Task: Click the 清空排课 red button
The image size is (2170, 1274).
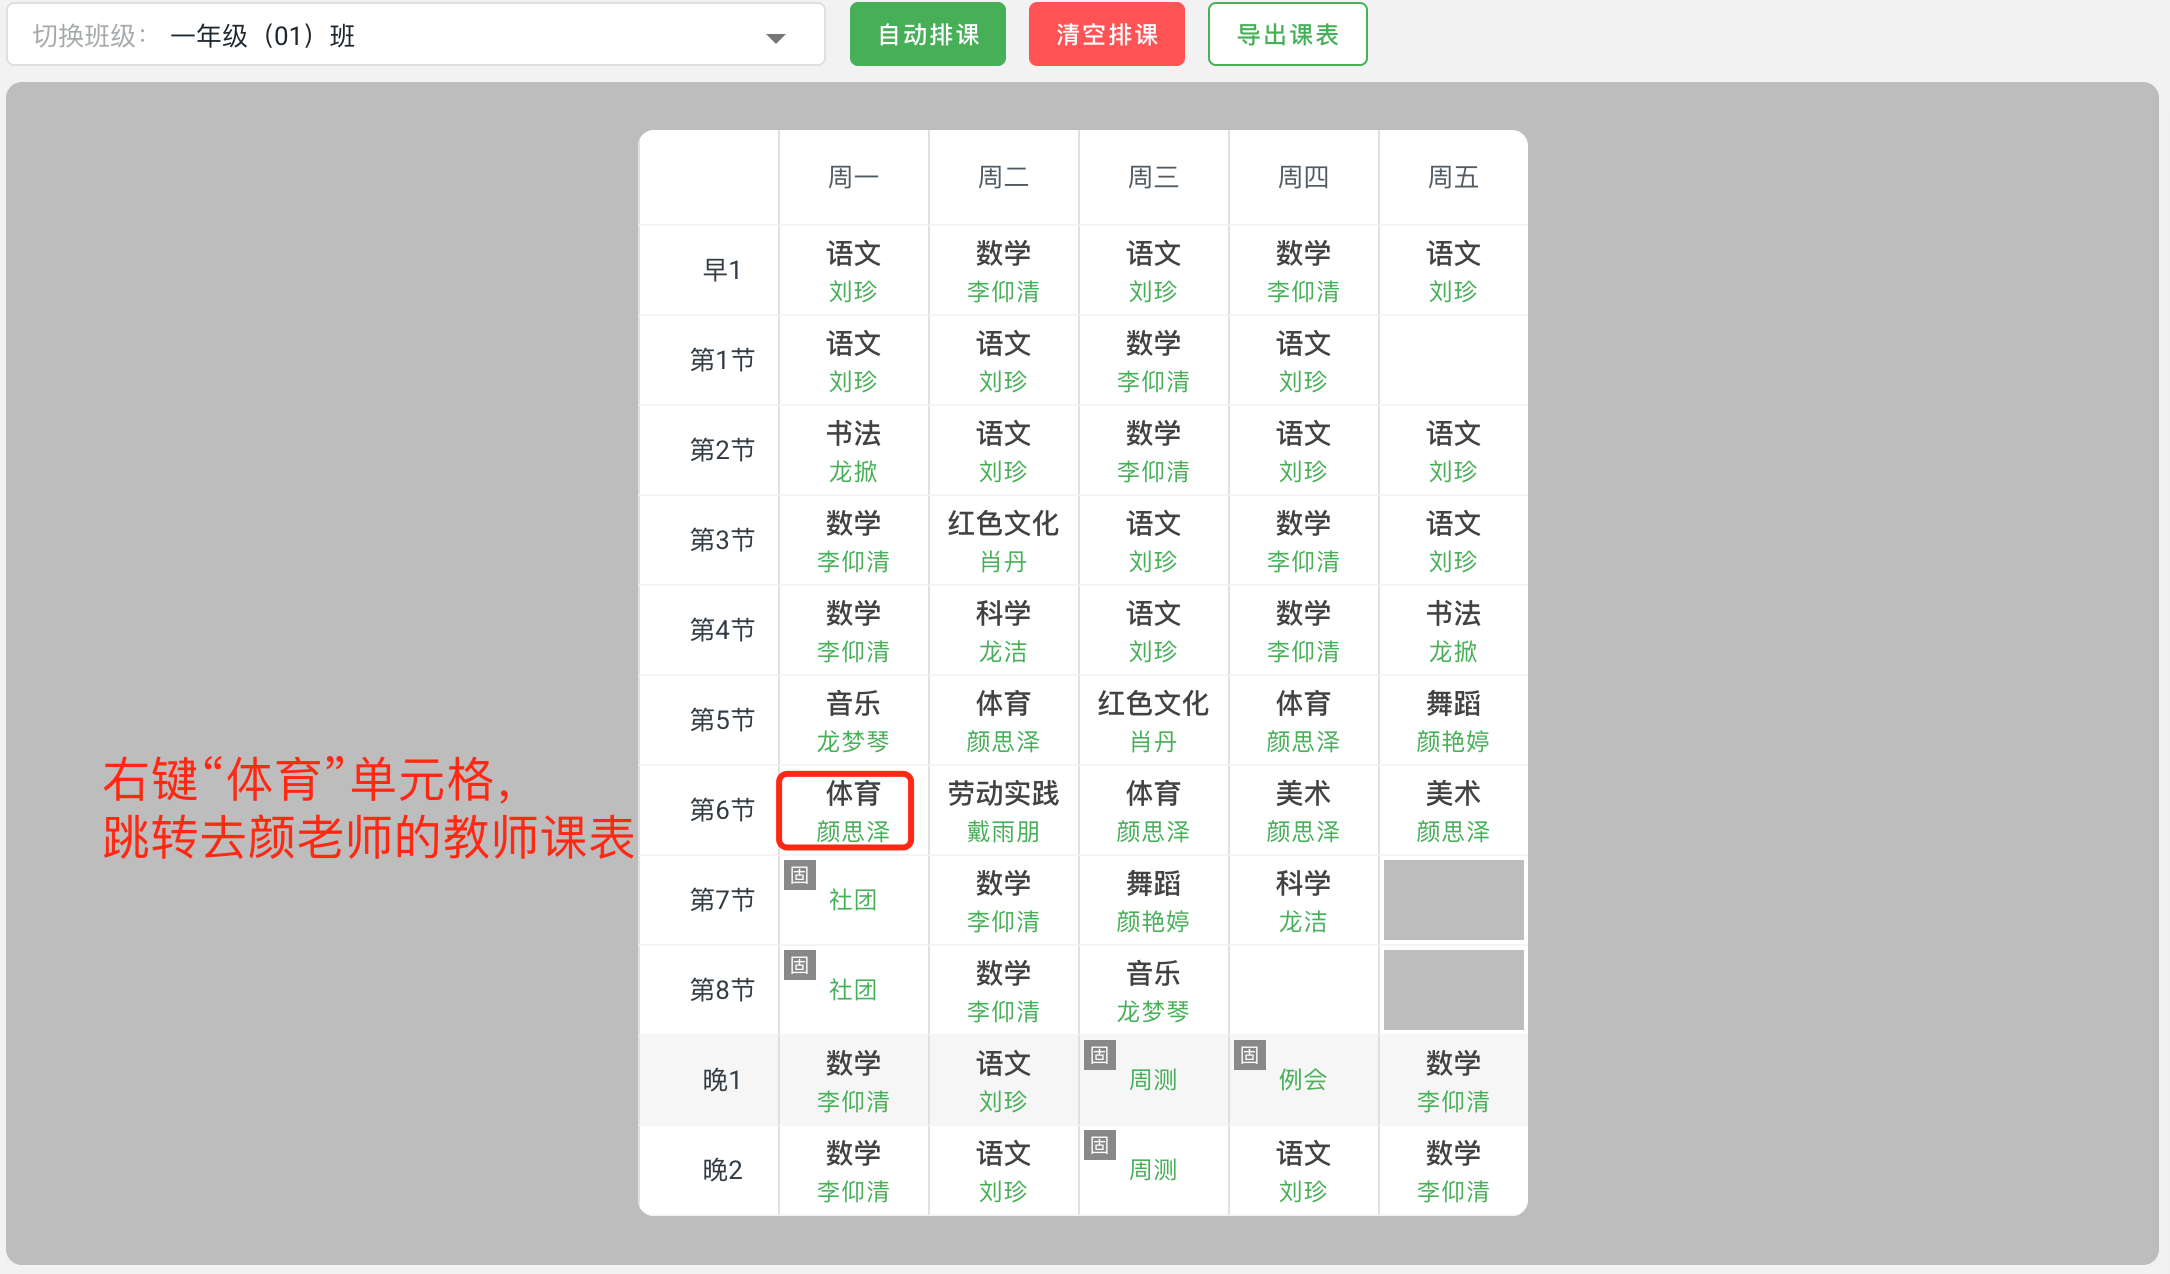Action: (1106, 33)
